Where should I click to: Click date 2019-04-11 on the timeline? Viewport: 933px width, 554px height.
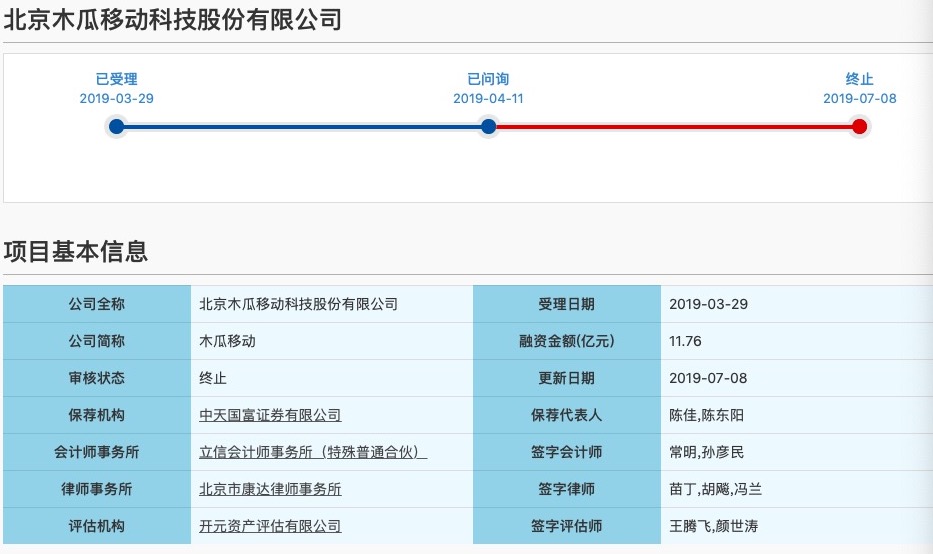click(489, 99)
